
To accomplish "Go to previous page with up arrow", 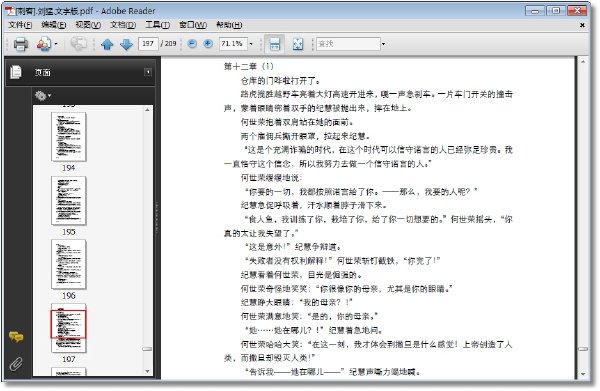I will [x=107, y=44].
